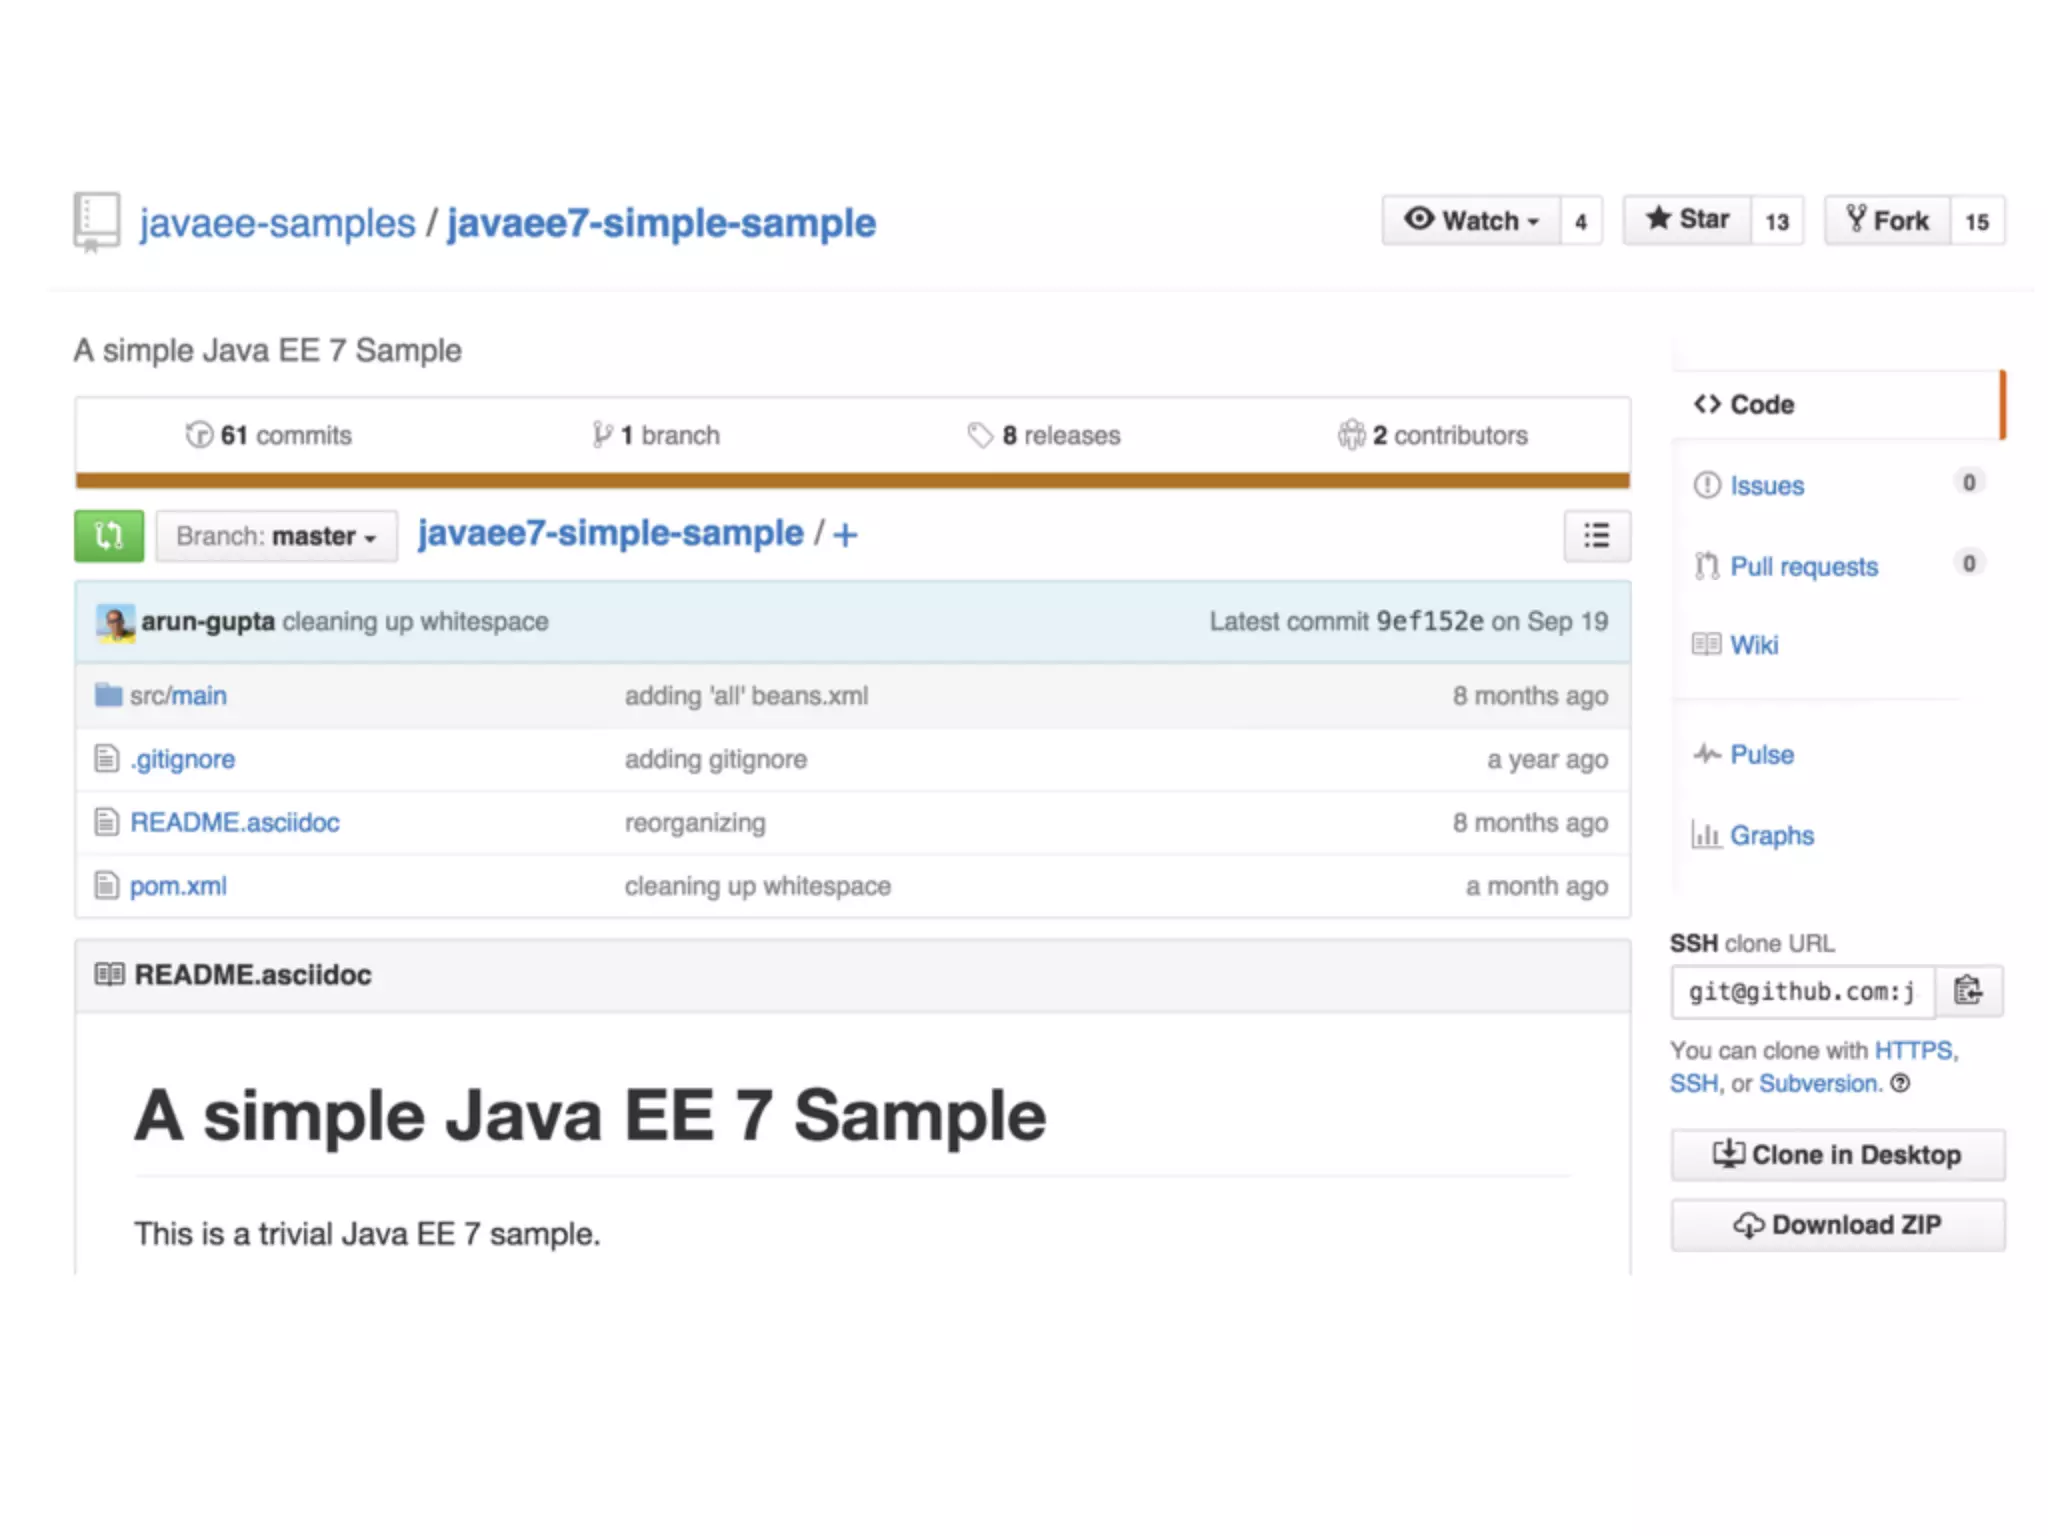
Task: Open the Pull requests tab
Action: coord(1803,566)
